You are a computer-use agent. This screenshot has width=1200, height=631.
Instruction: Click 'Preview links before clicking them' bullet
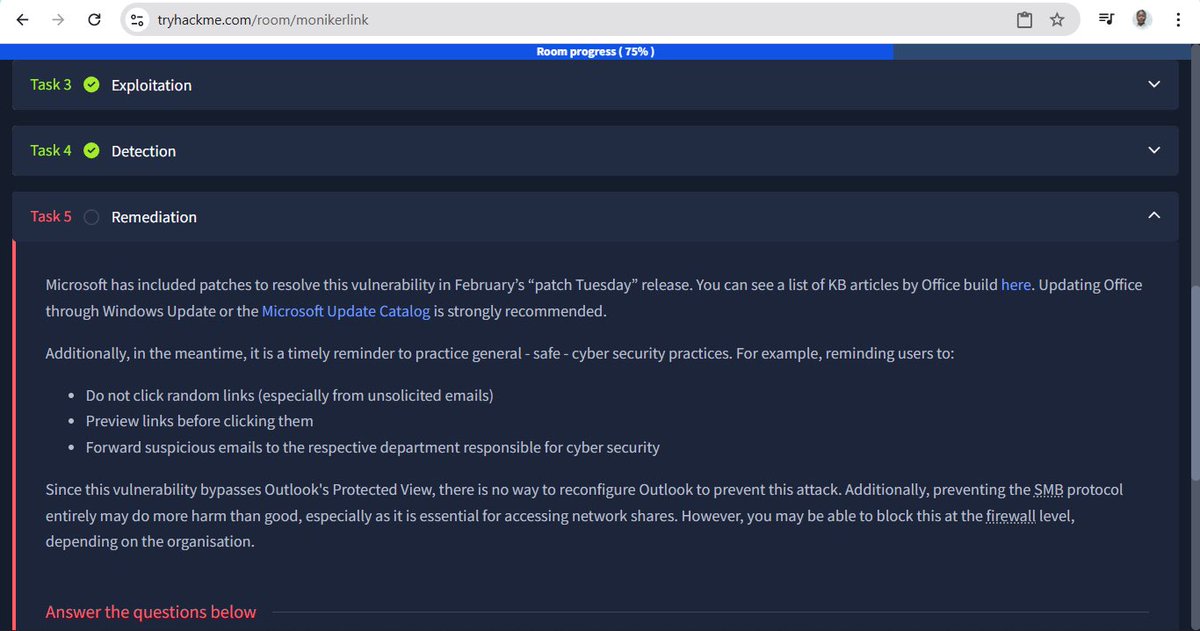click(x=200, y=421)
